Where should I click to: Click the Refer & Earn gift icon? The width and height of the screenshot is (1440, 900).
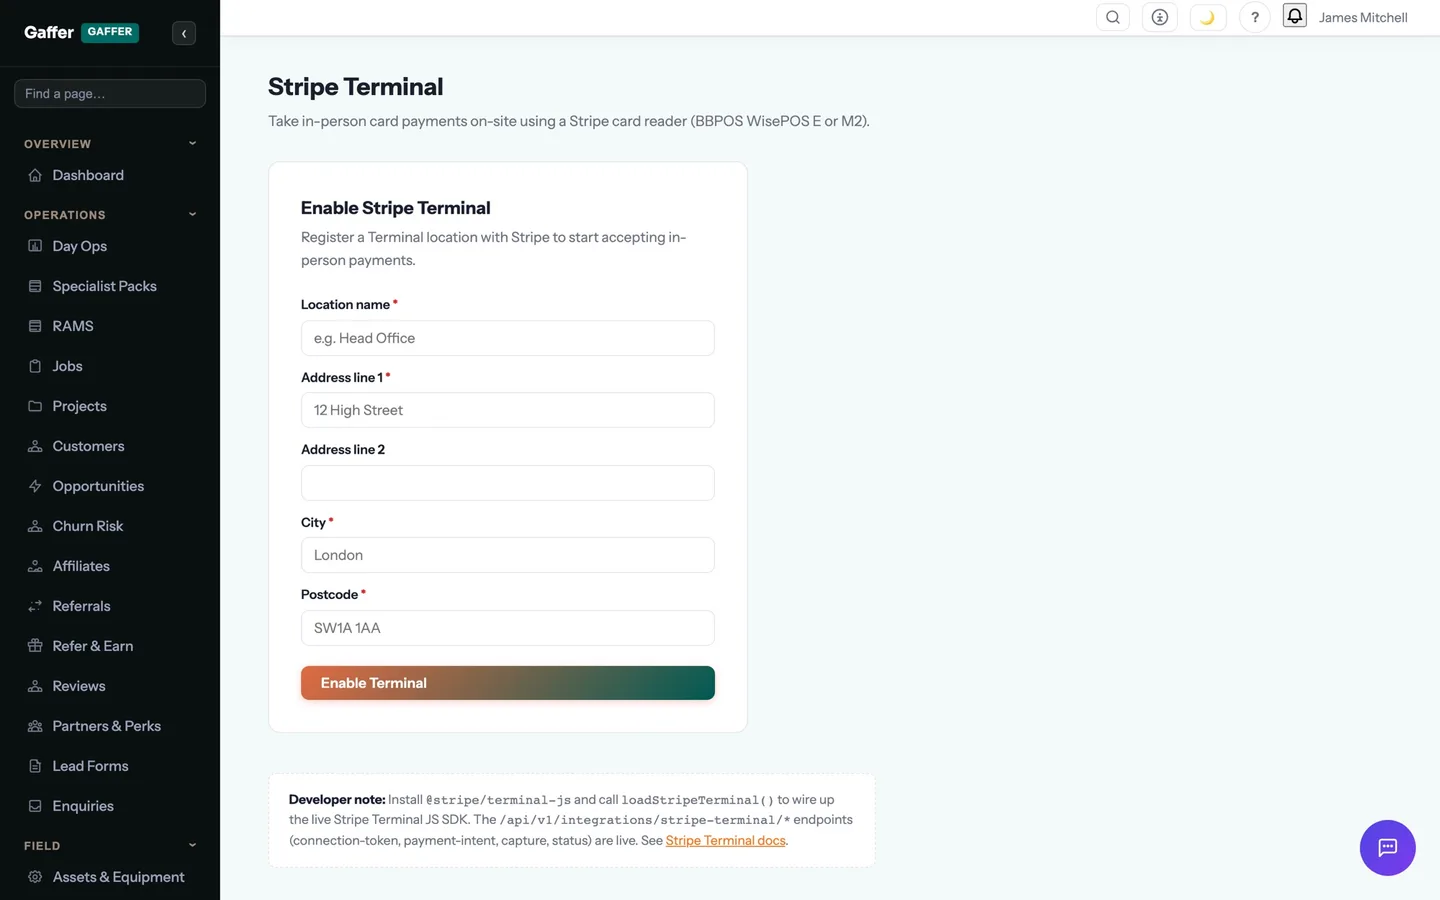[x=35, y=646]
